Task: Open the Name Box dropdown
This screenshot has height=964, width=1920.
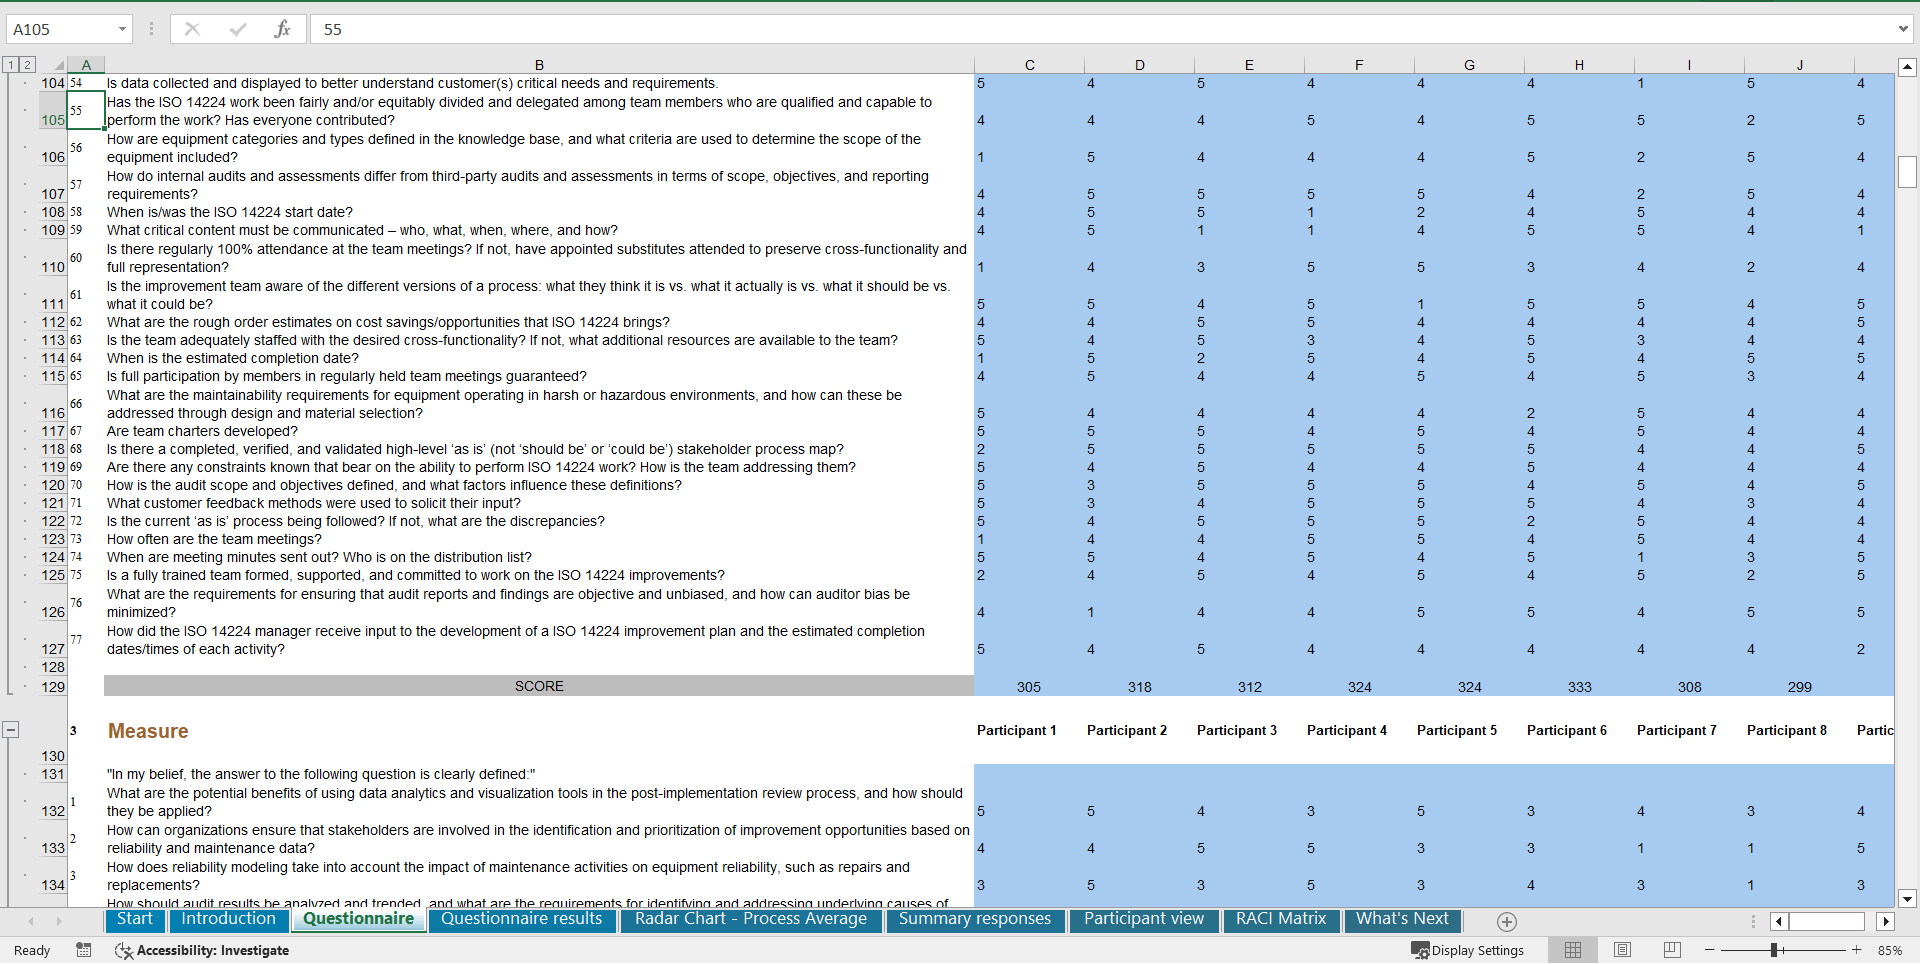Action: click(122, 29)
